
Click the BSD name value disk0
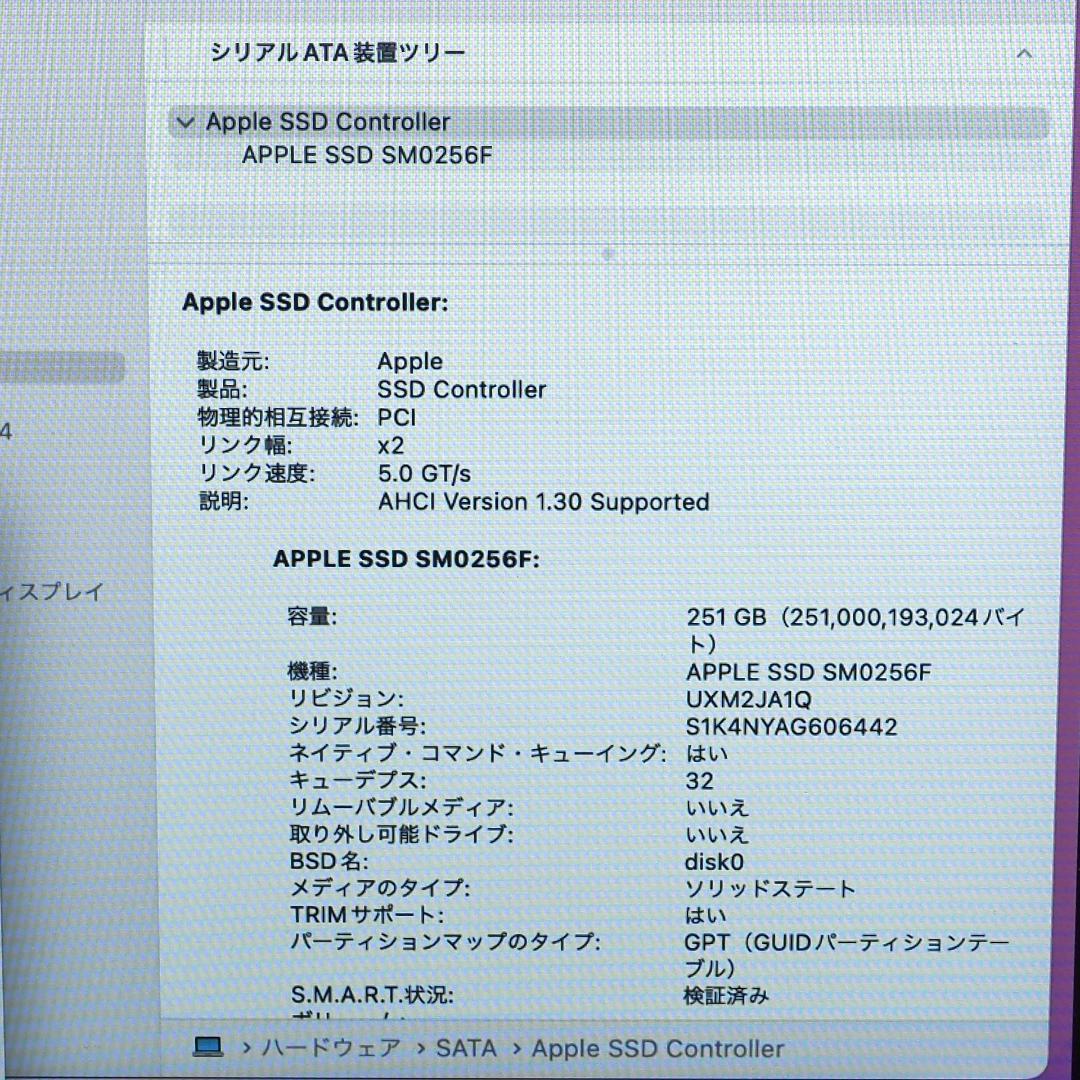click(714, 862)
